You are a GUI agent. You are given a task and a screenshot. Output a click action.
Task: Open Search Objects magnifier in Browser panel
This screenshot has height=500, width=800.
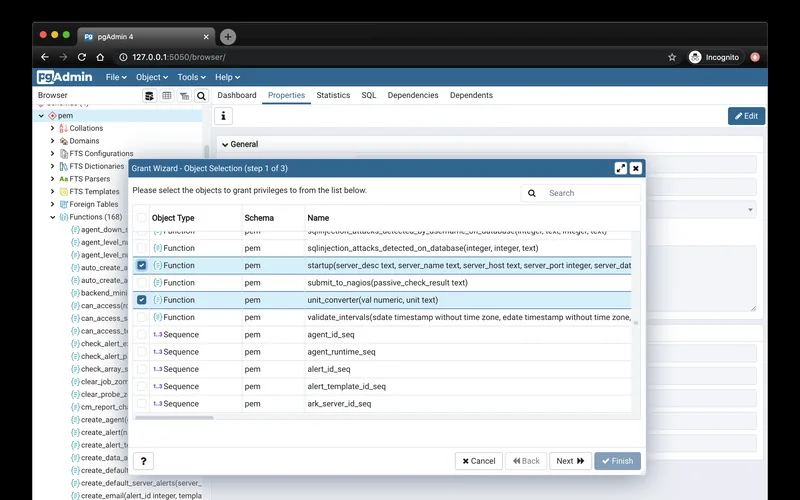[x=202, y=95]
